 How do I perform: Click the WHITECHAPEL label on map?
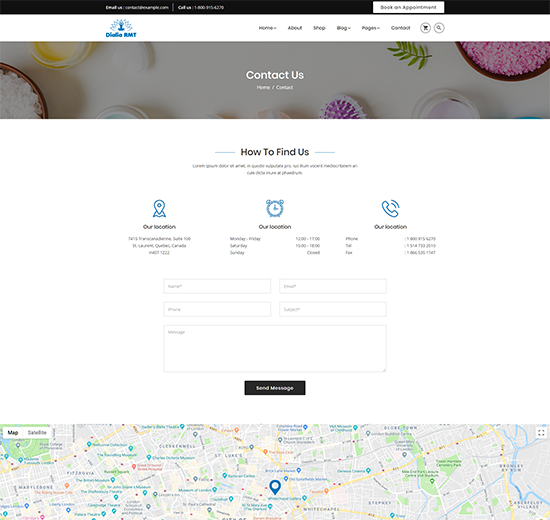321,509
